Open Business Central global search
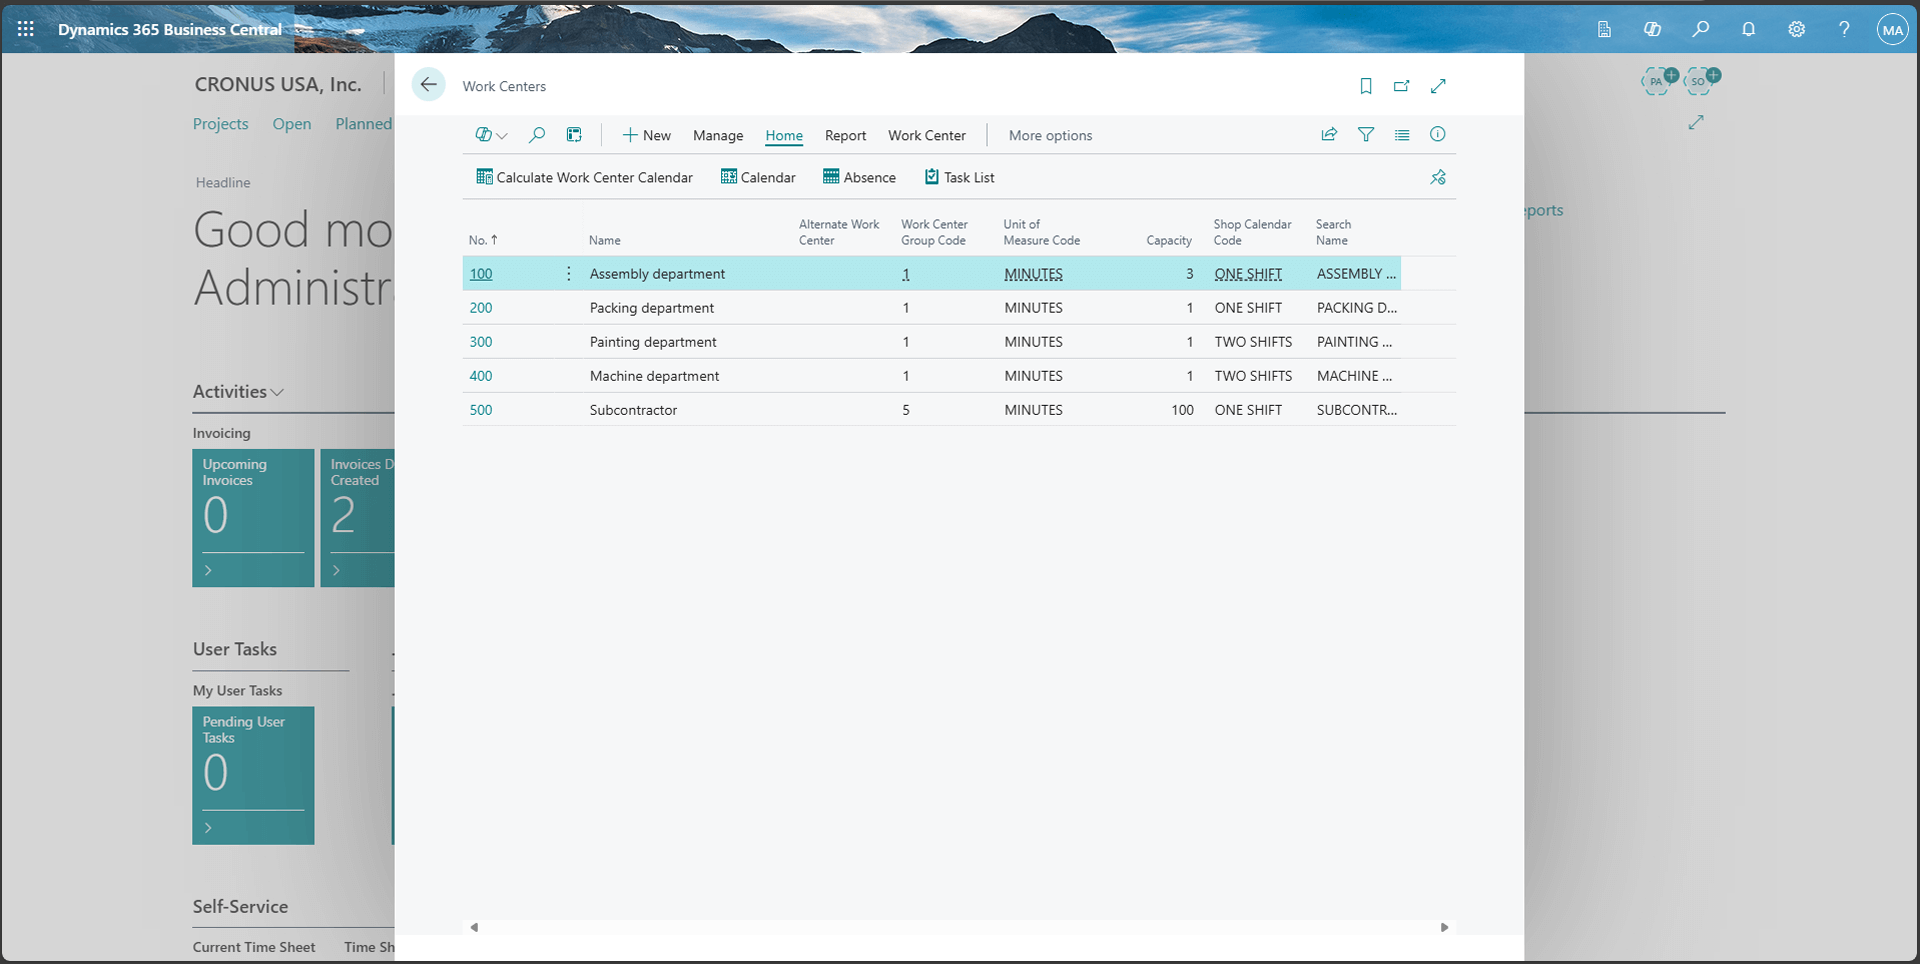 point(1701,29)
